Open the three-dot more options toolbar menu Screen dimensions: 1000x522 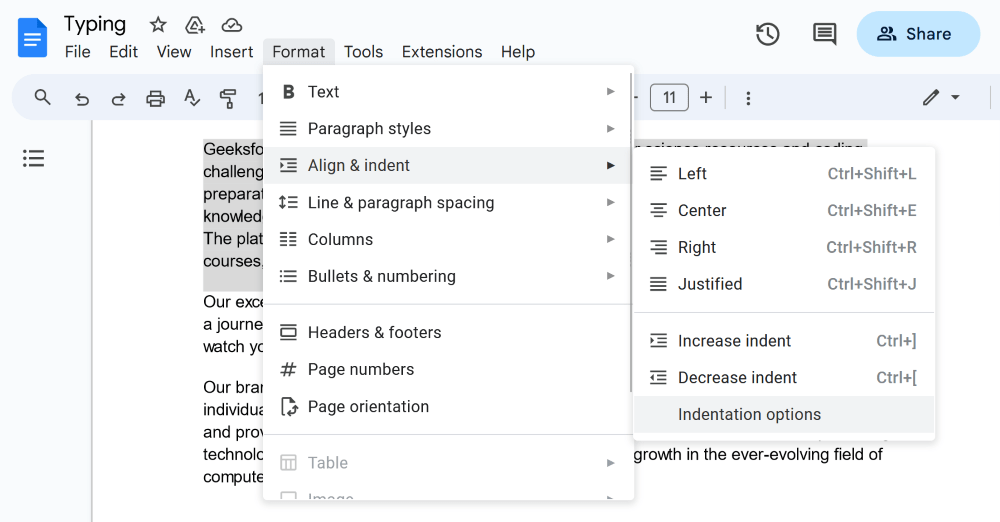pyautogui.click(x=748, y=98)
